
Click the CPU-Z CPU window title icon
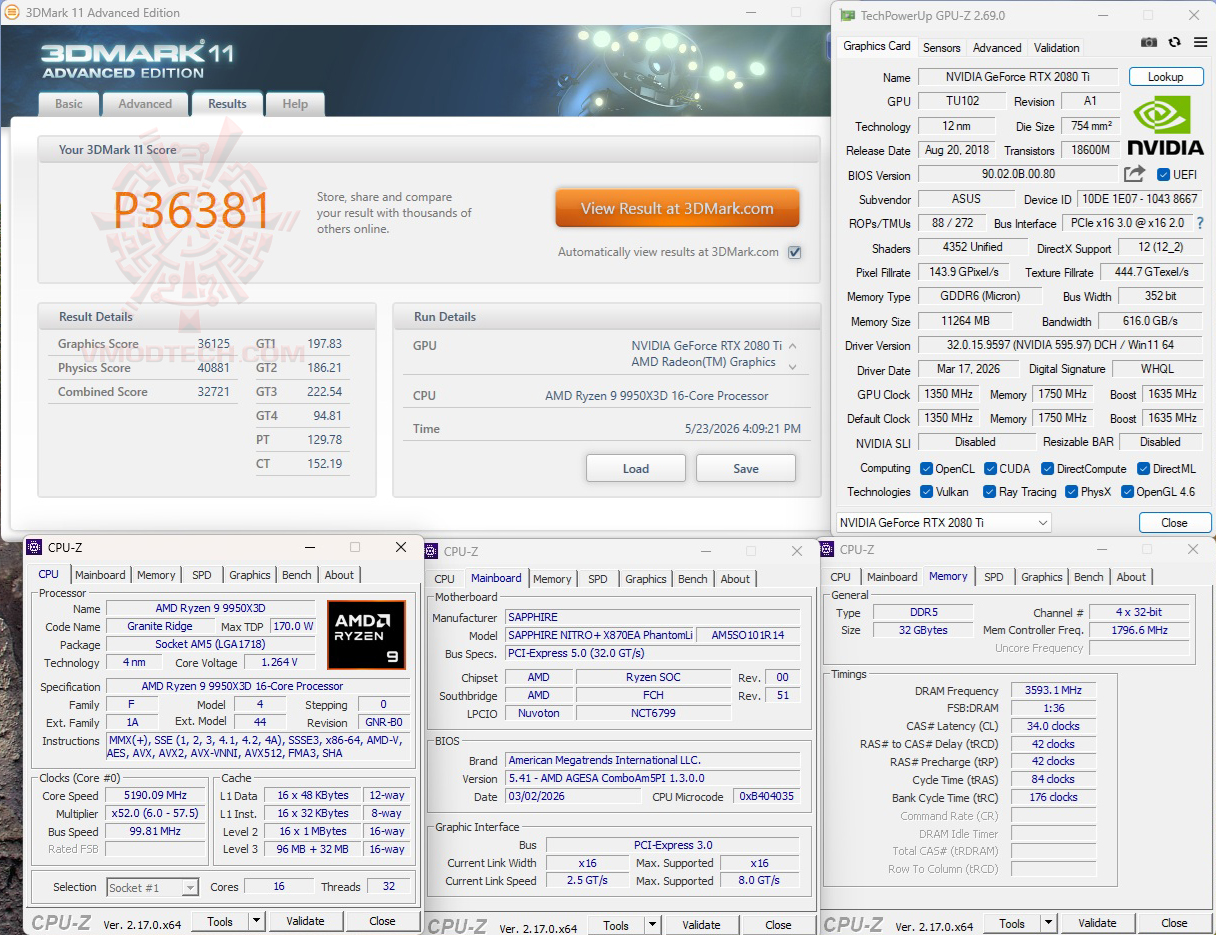[x=34, y=547]
